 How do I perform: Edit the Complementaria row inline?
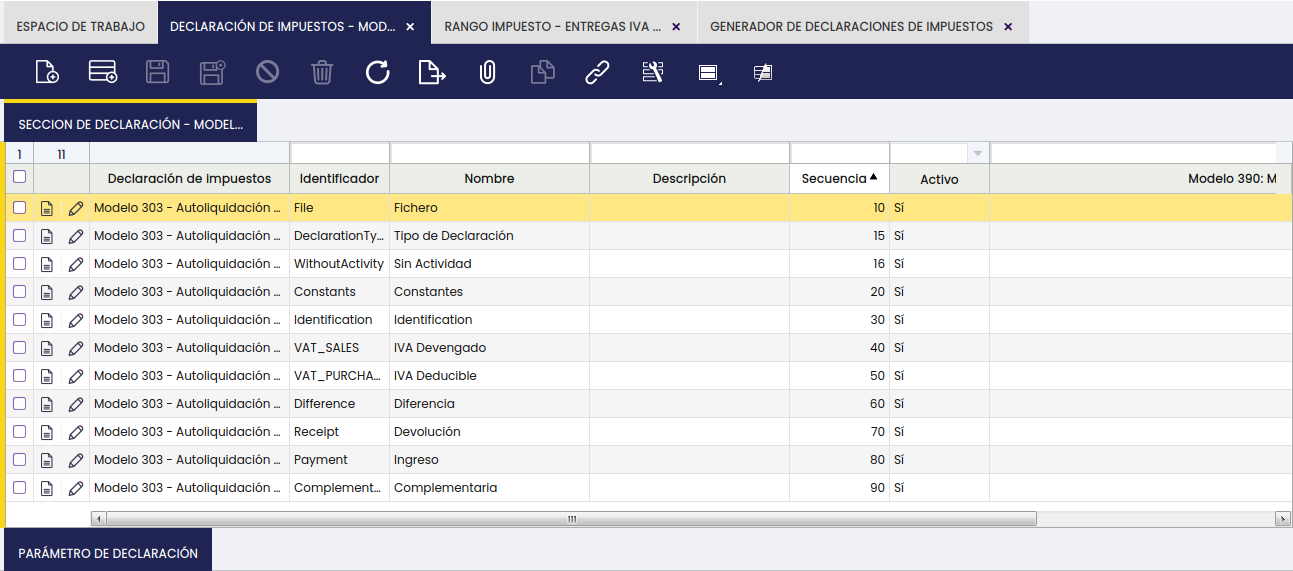coord(76,488)
